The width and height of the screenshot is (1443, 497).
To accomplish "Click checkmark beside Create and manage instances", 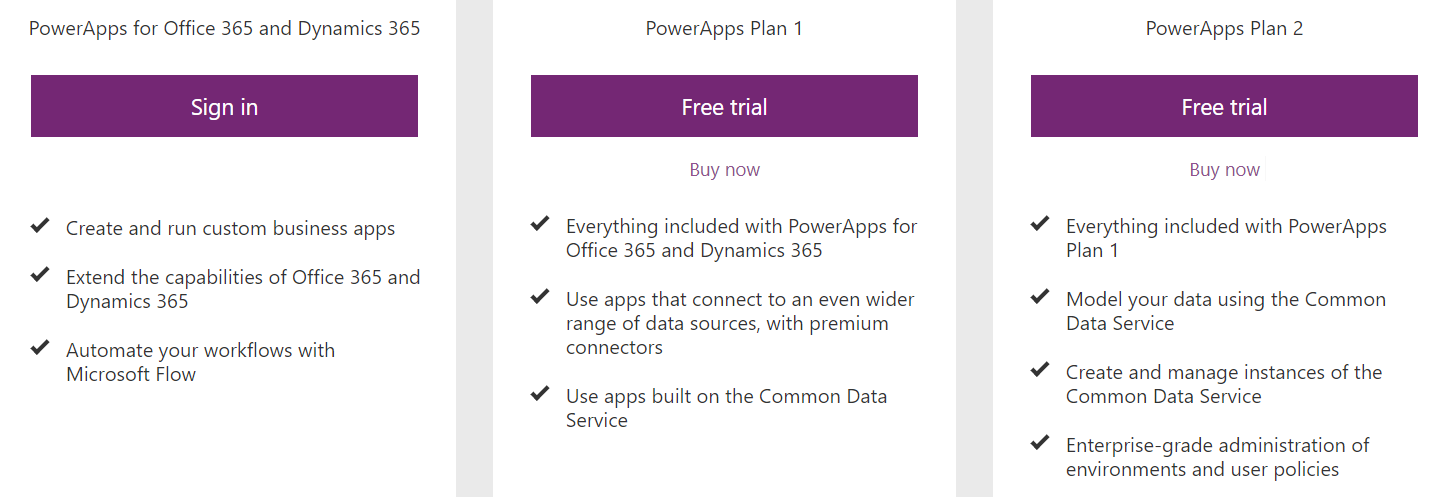I will 1040,370.
